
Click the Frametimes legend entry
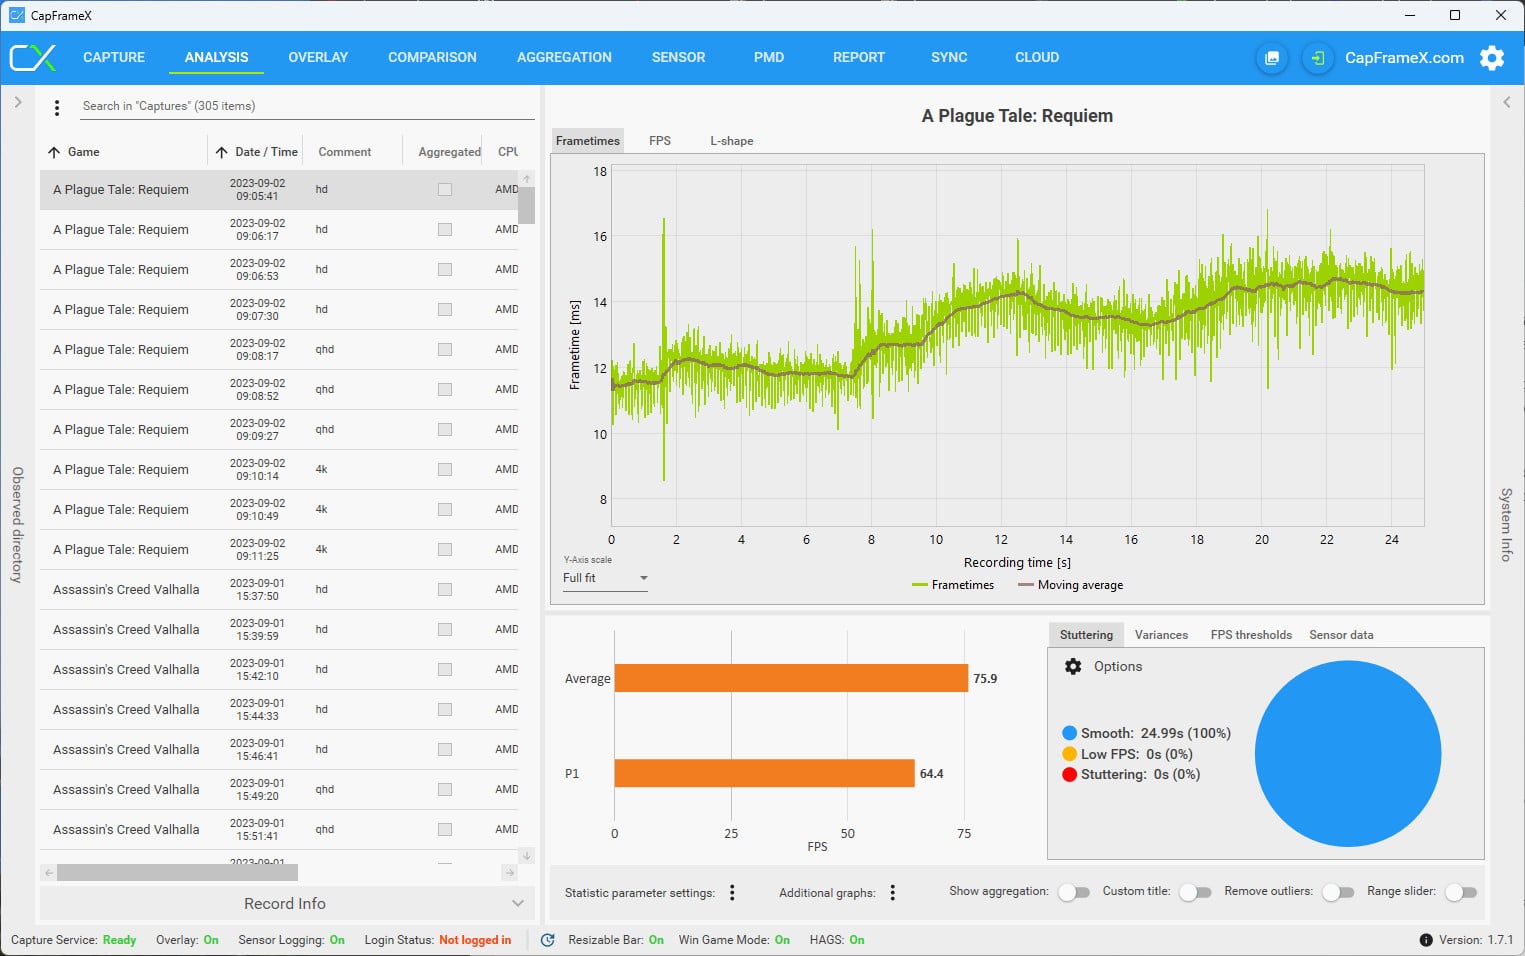point(953,585)
